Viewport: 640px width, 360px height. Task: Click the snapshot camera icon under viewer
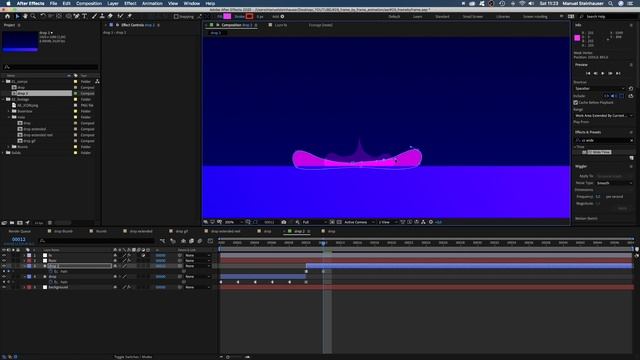tap(284, 222)
